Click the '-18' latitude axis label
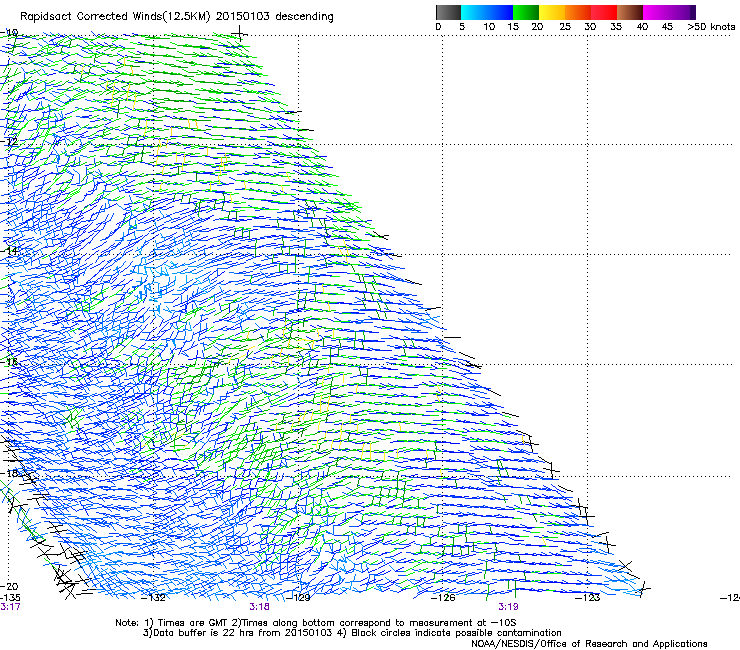Image resolution: width=740 pixels, height=650 pixels. 9,473
